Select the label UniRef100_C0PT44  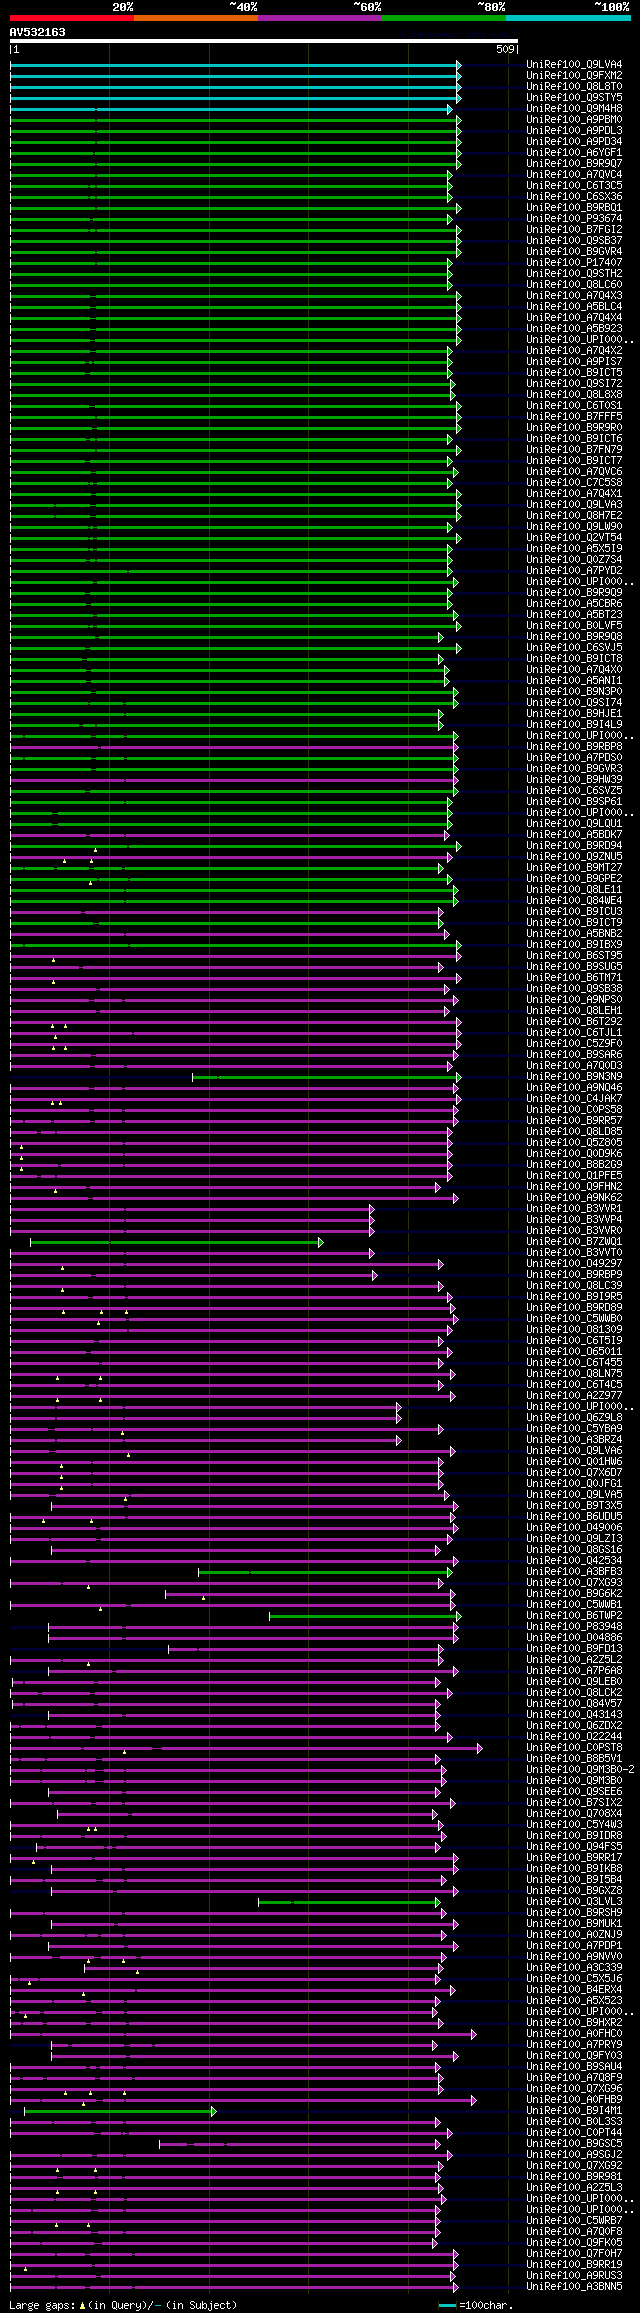coord(574,2133)
